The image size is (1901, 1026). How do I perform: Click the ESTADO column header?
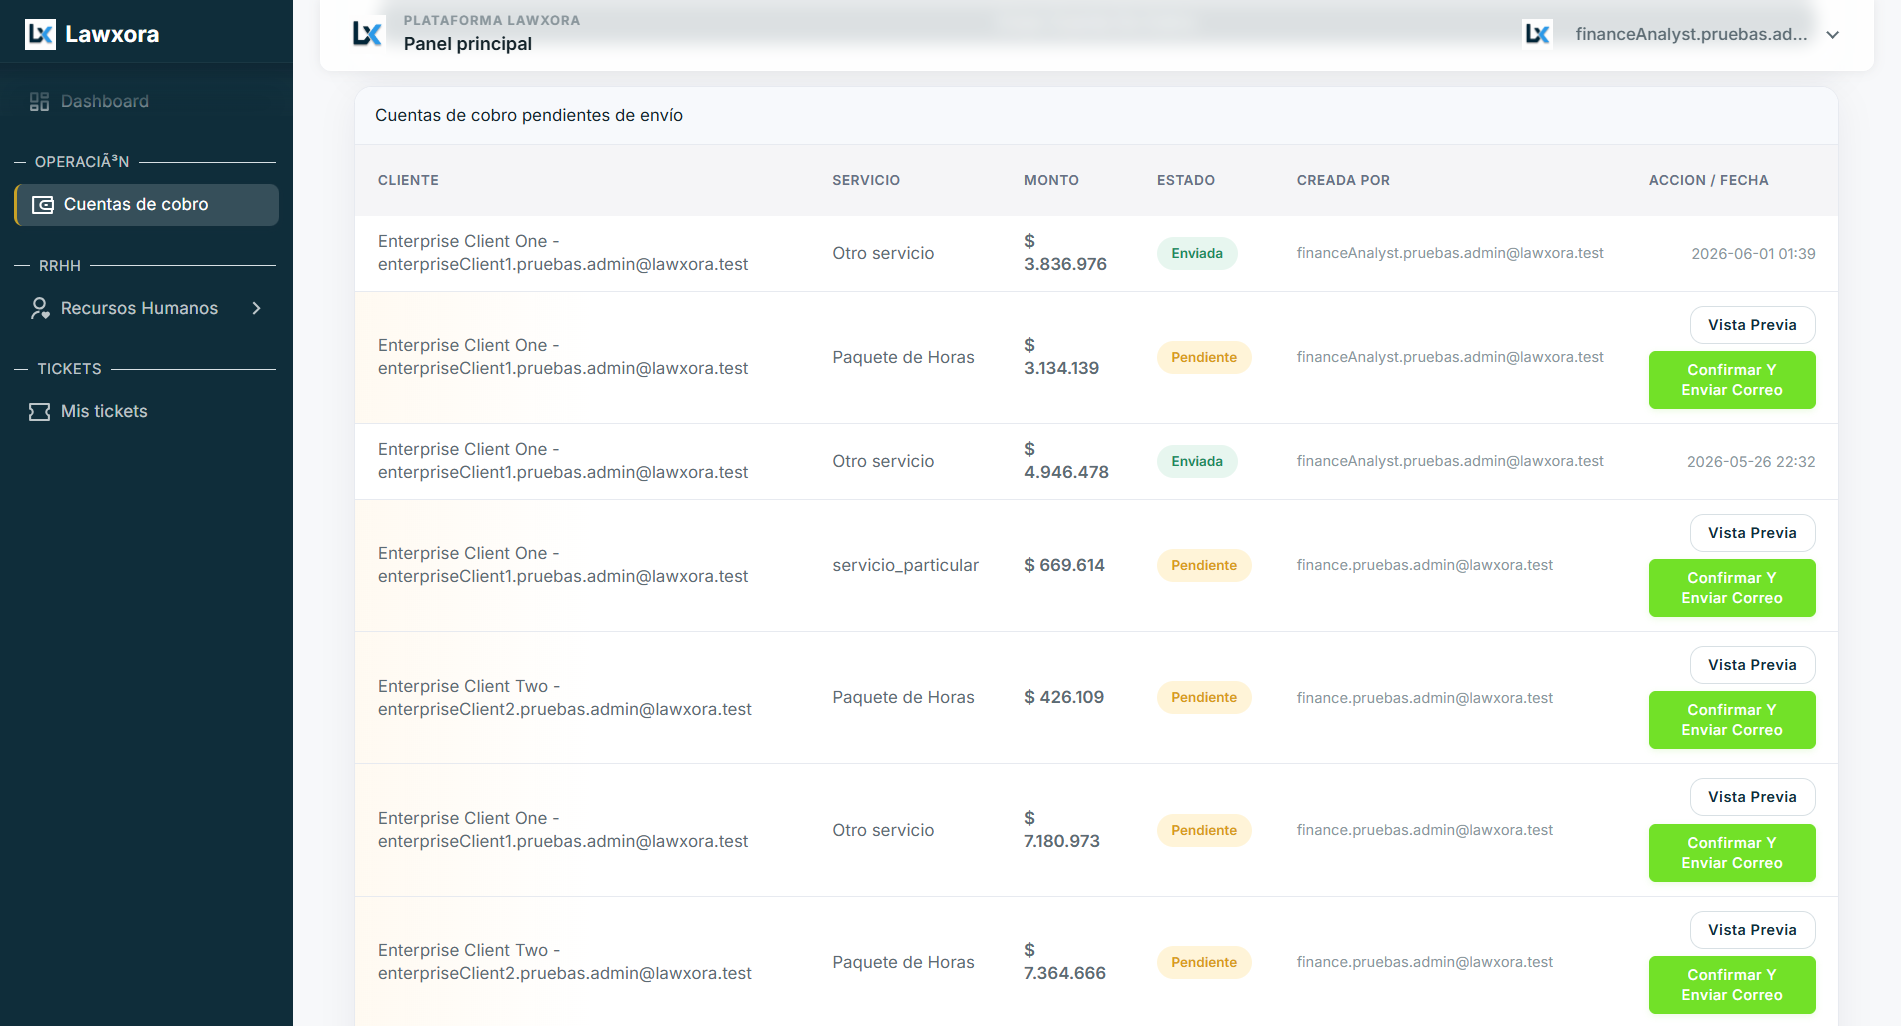point(1186,180)
